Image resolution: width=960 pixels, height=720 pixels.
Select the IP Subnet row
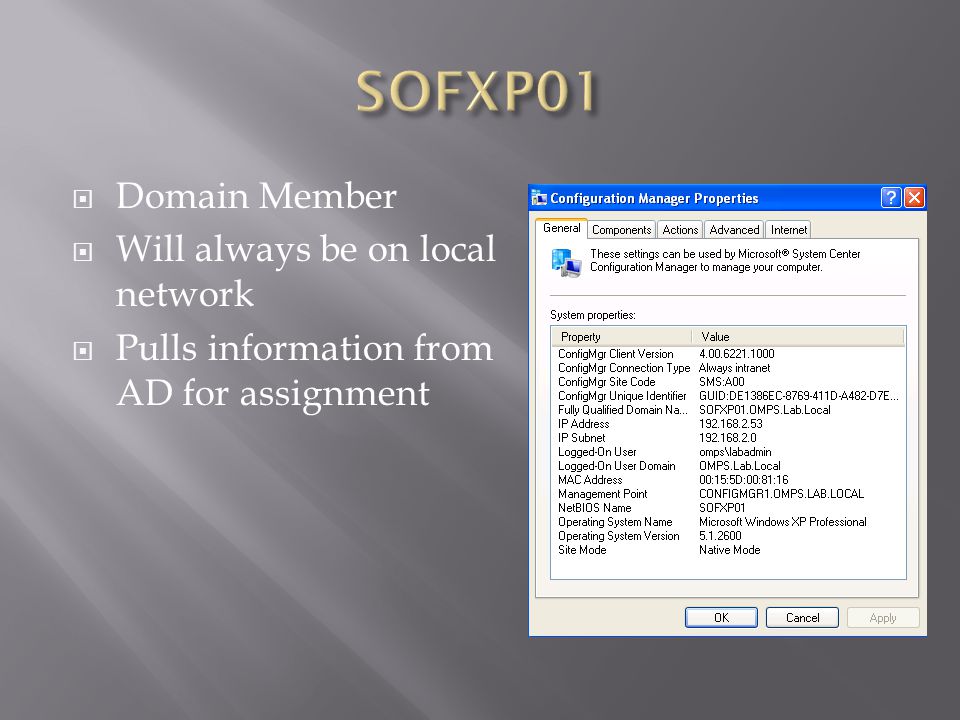pos(729,438)
